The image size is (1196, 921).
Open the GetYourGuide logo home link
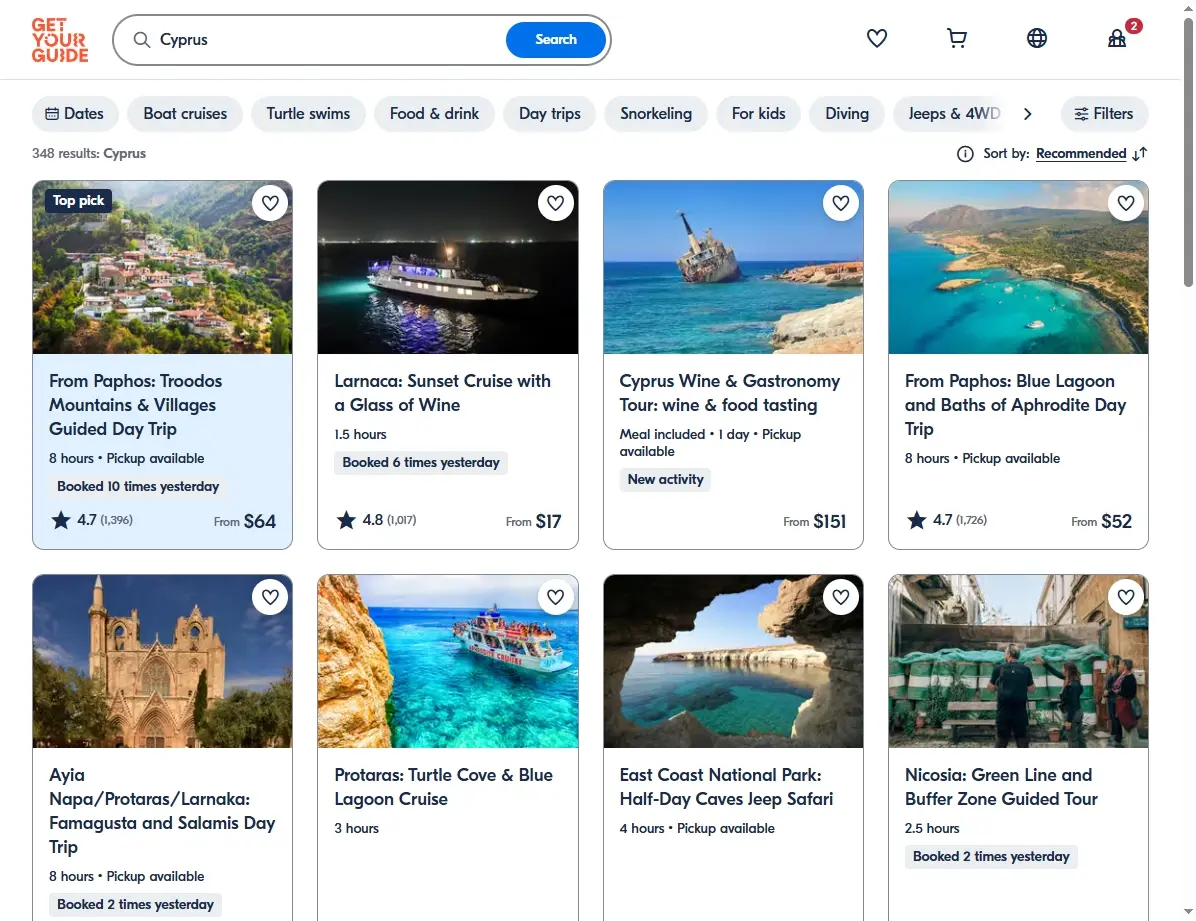(x=59, y=40)
